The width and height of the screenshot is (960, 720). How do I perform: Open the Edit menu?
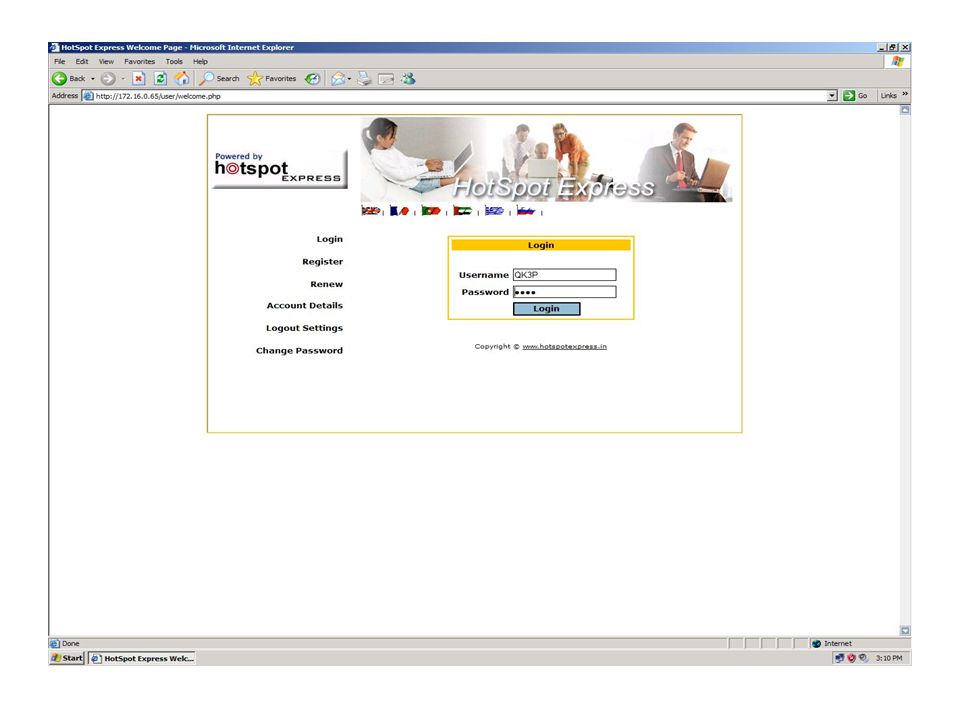coord(82,61)
